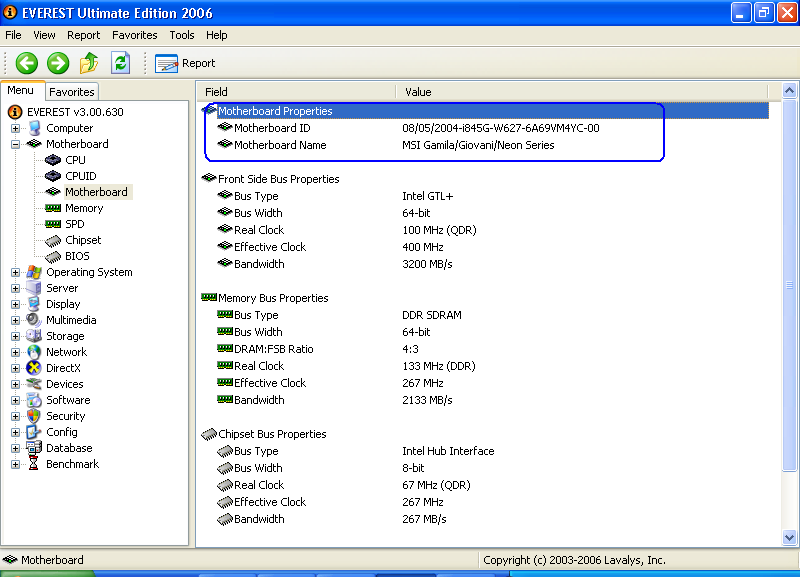Image resolution: width=800 pixels, height=577 pixels.
Task: Click the Network globe icon
Action: pos(34,352)
